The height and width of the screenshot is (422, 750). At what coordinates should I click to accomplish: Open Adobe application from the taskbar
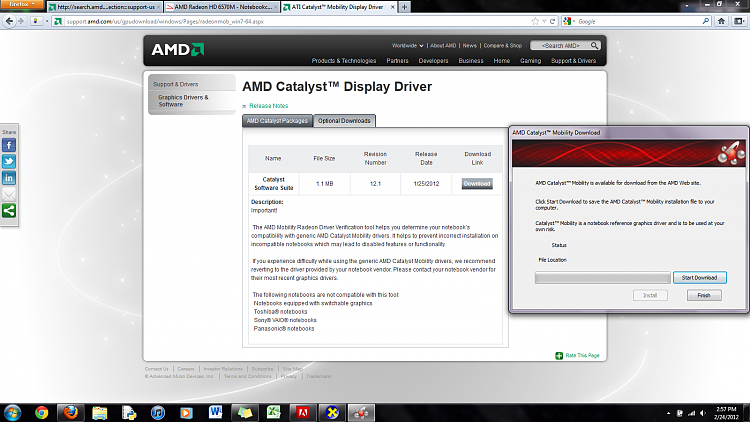pos(303,412)
